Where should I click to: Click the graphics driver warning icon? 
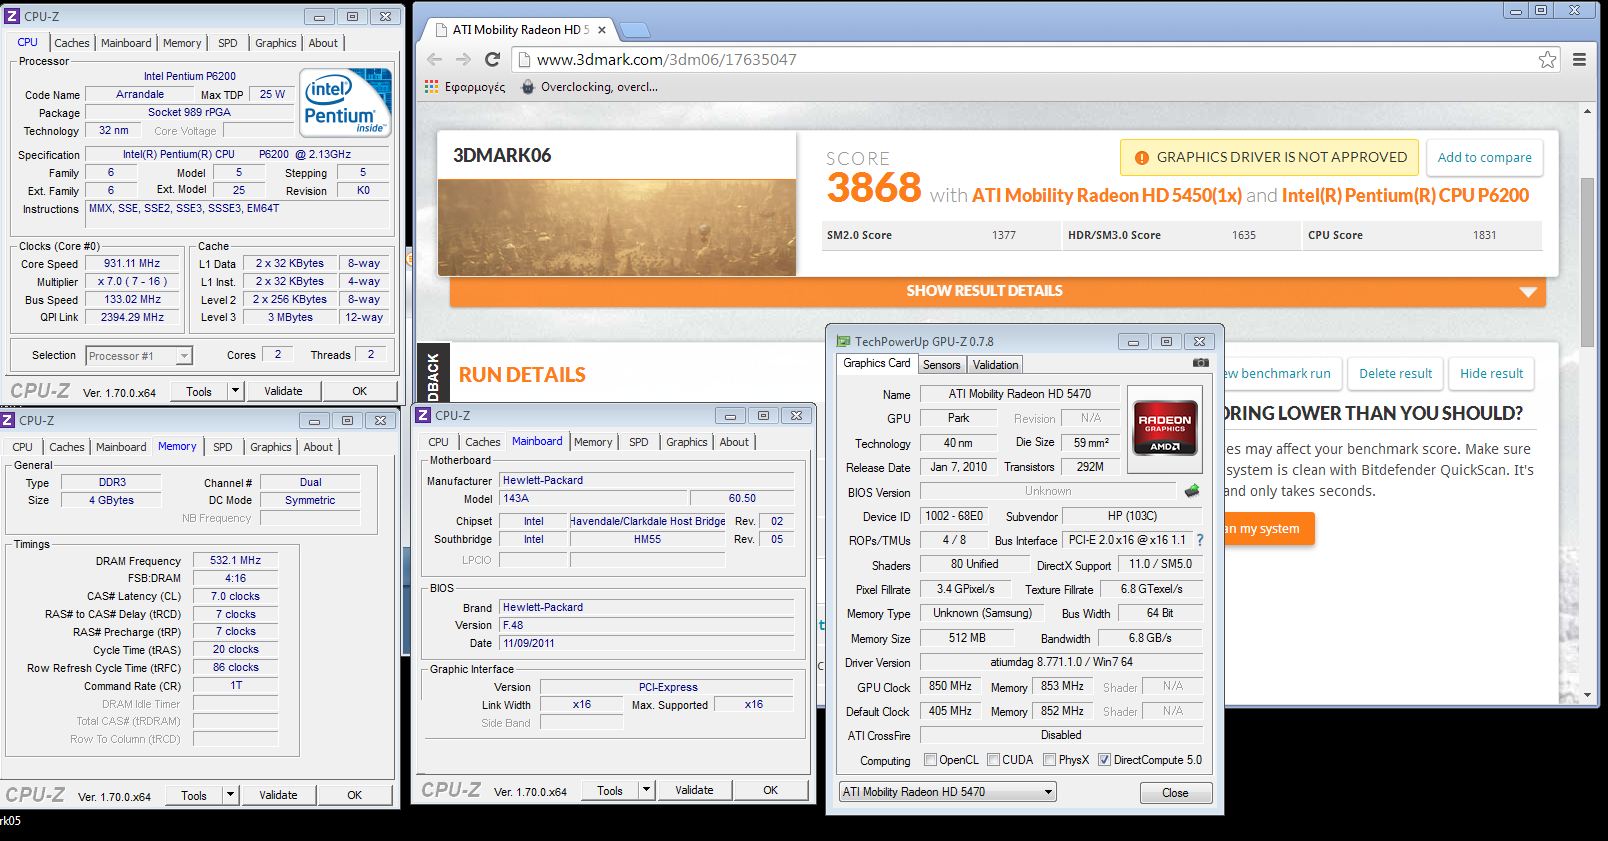point(1141,157)
